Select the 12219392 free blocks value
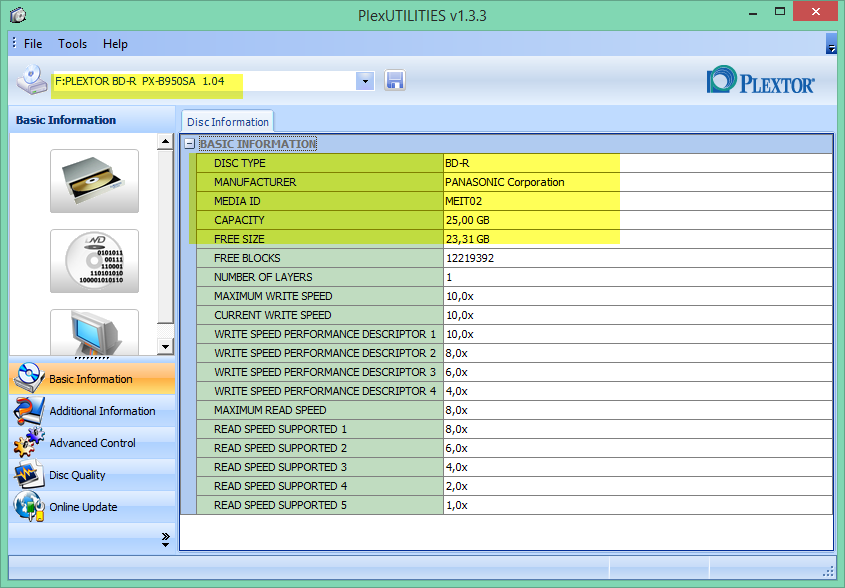The width and height of the screenshot is (845, 588). pyautogui.click(x=470, y=258)
